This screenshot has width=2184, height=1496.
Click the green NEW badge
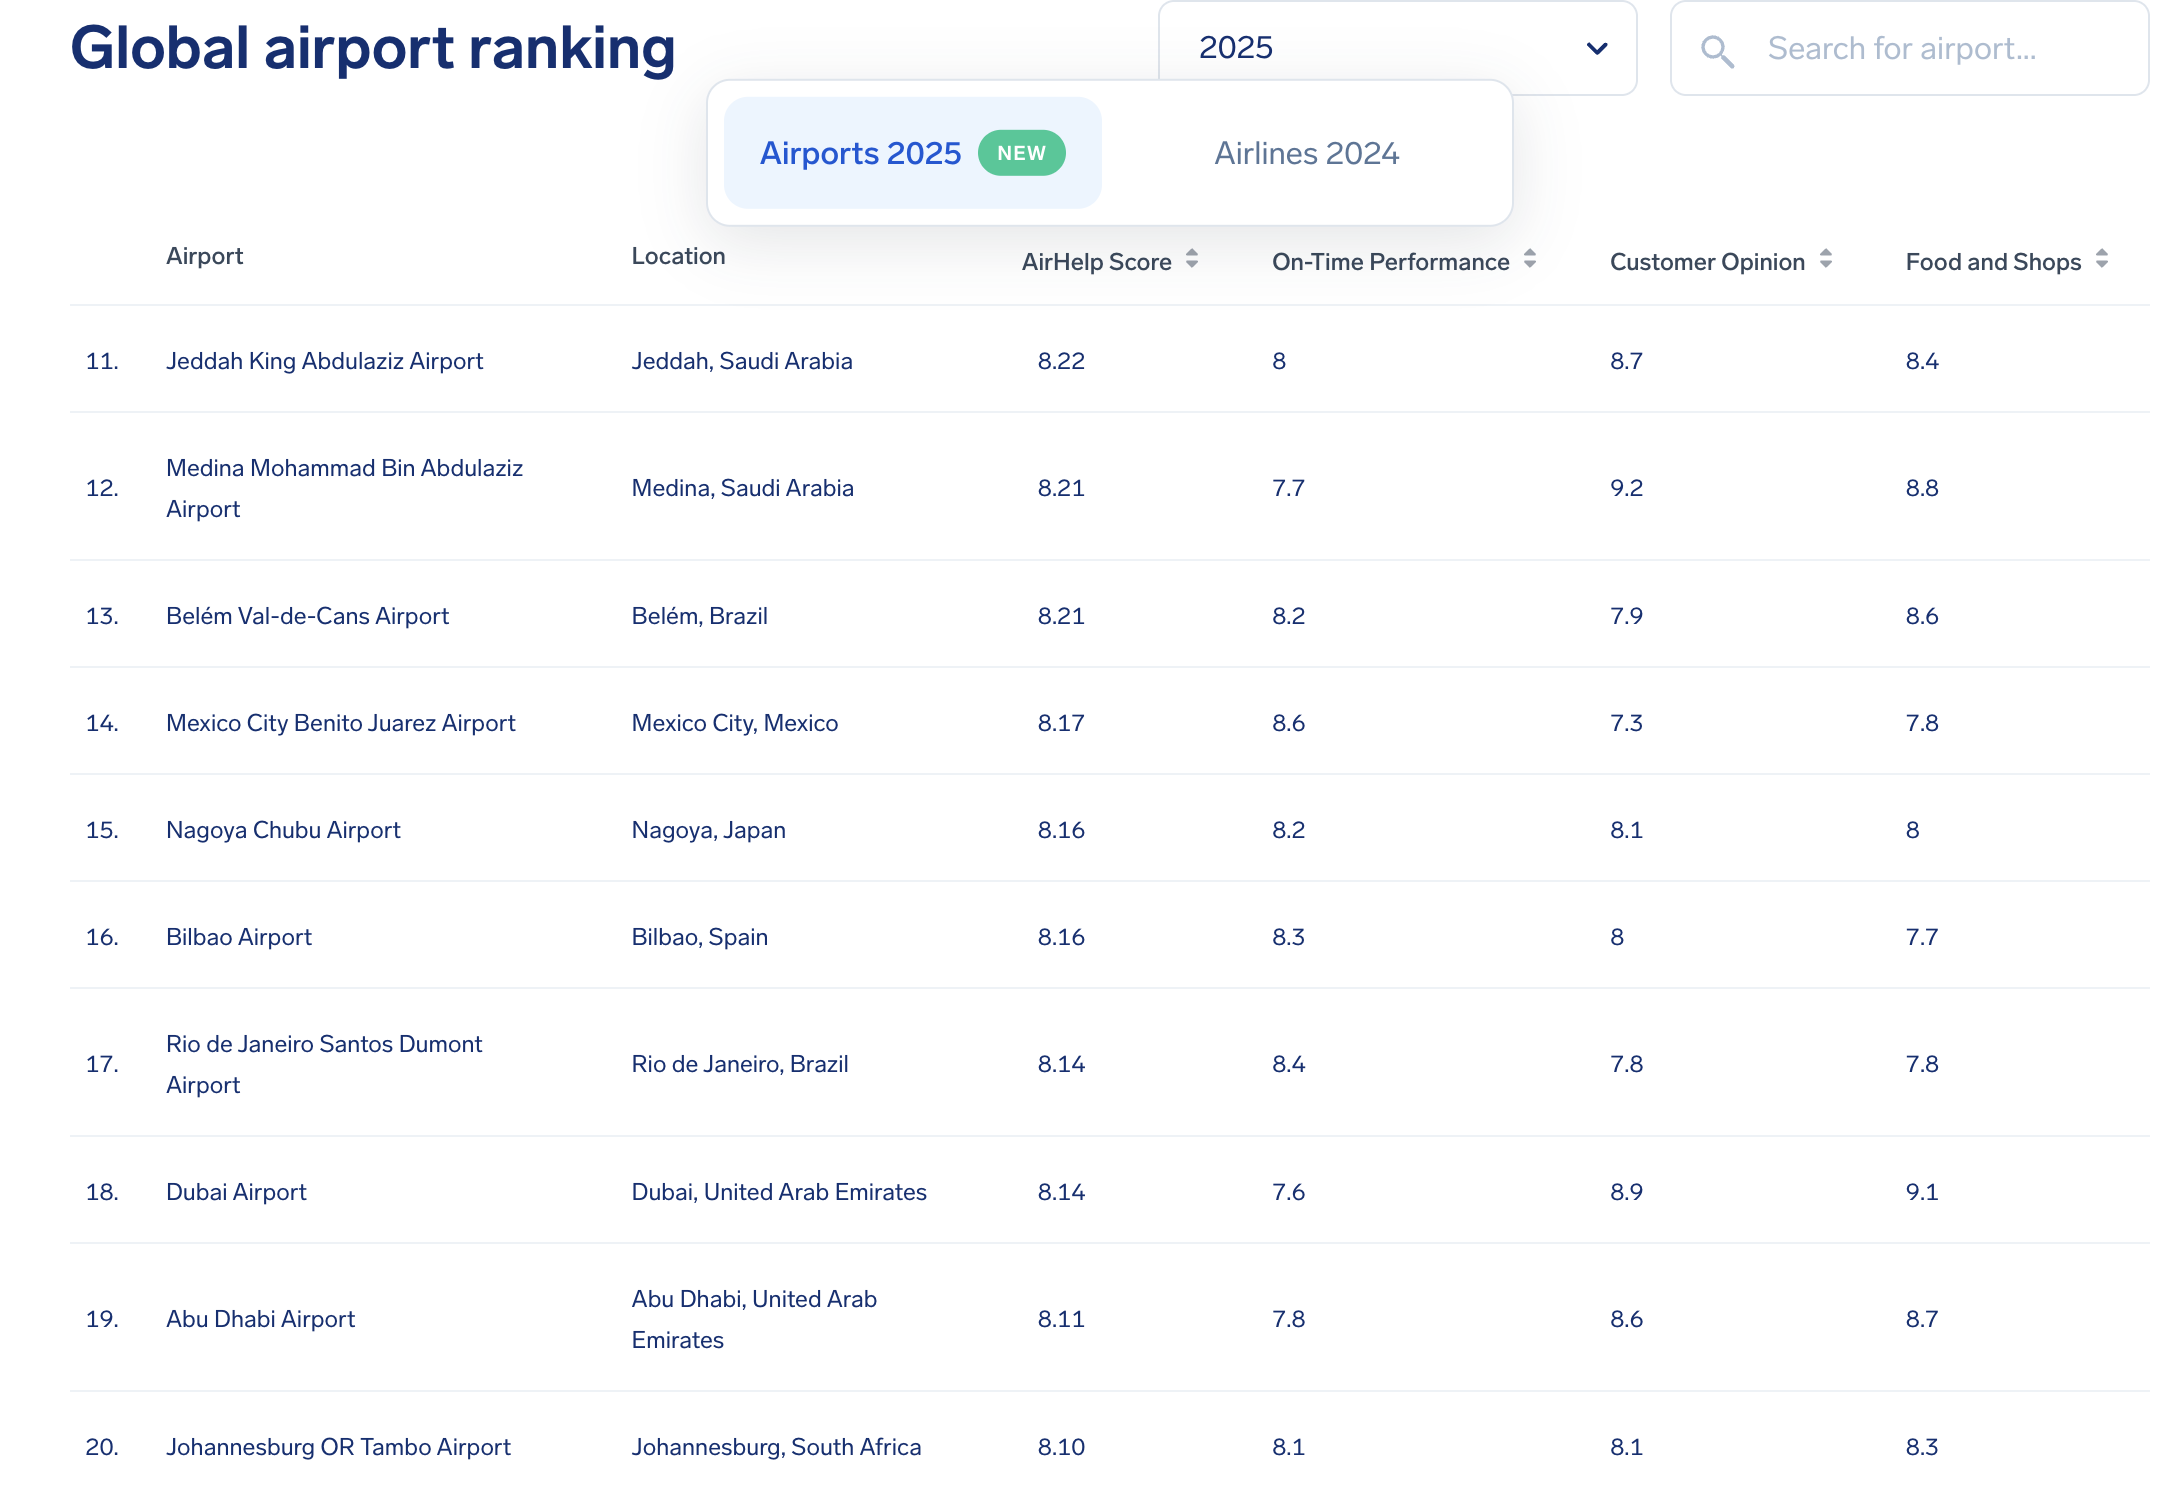pyautogui.click(x=1021, y=153)
